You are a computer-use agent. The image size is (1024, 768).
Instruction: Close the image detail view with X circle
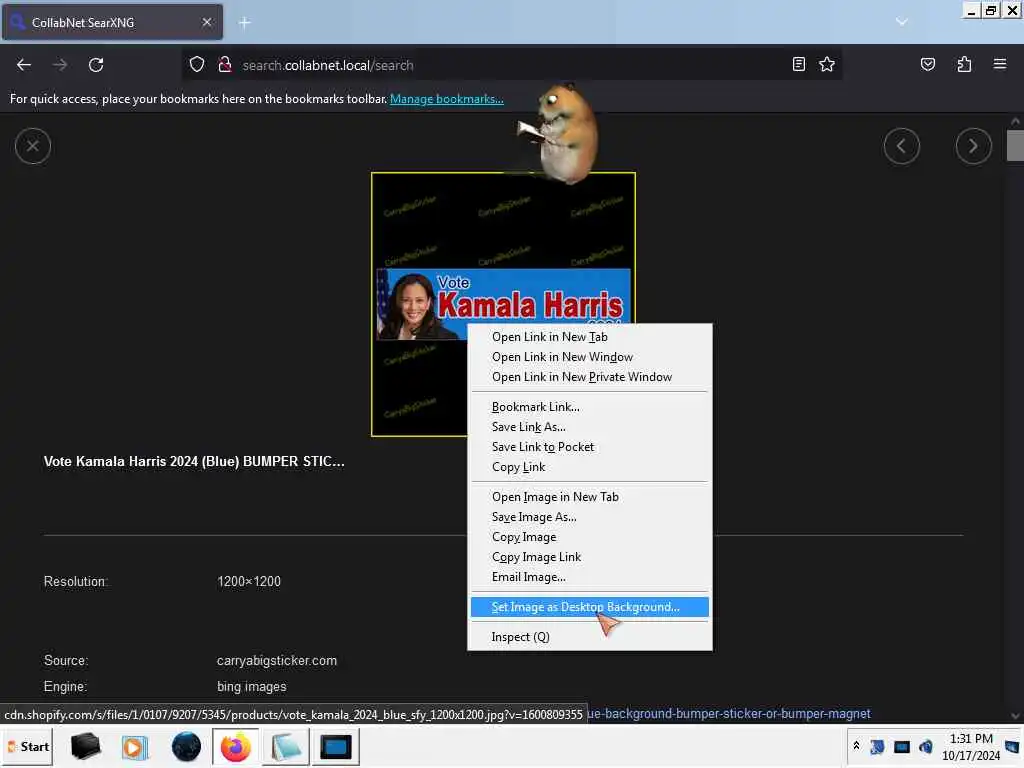(33, 146)
